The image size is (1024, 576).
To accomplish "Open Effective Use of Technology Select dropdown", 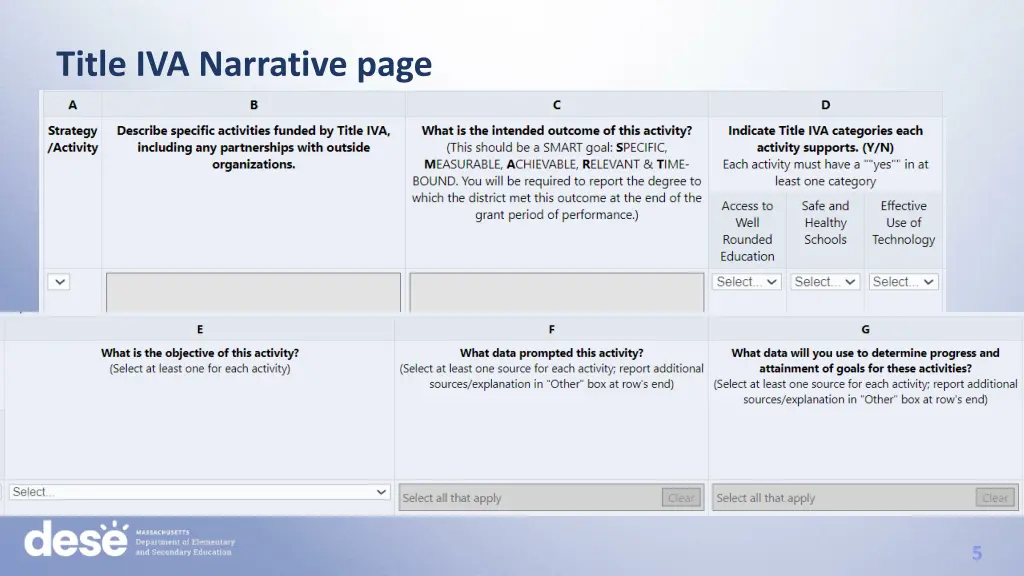I will [x=903, y=282].
